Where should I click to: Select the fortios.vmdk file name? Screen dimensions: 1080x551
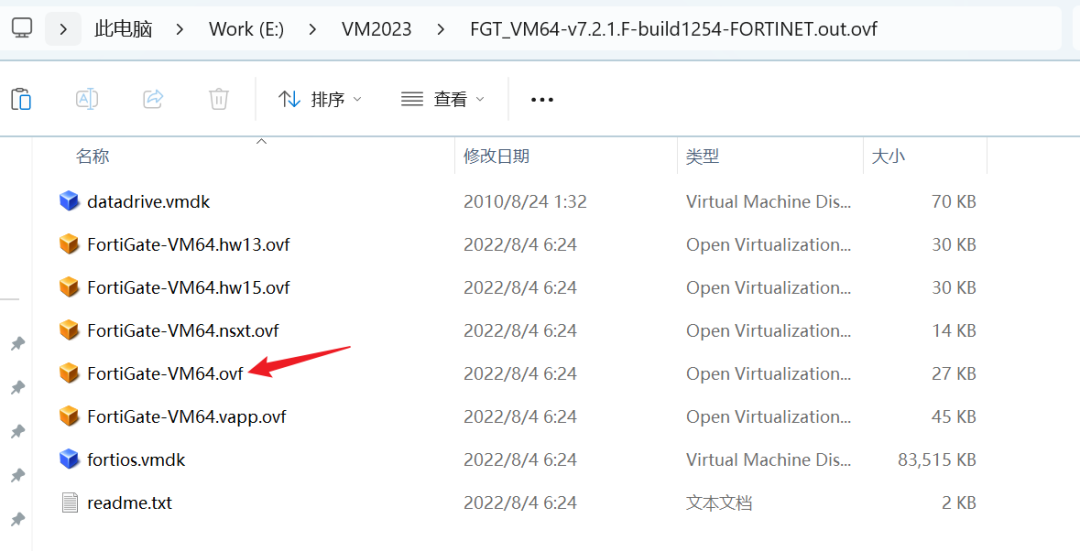[136, 459]
